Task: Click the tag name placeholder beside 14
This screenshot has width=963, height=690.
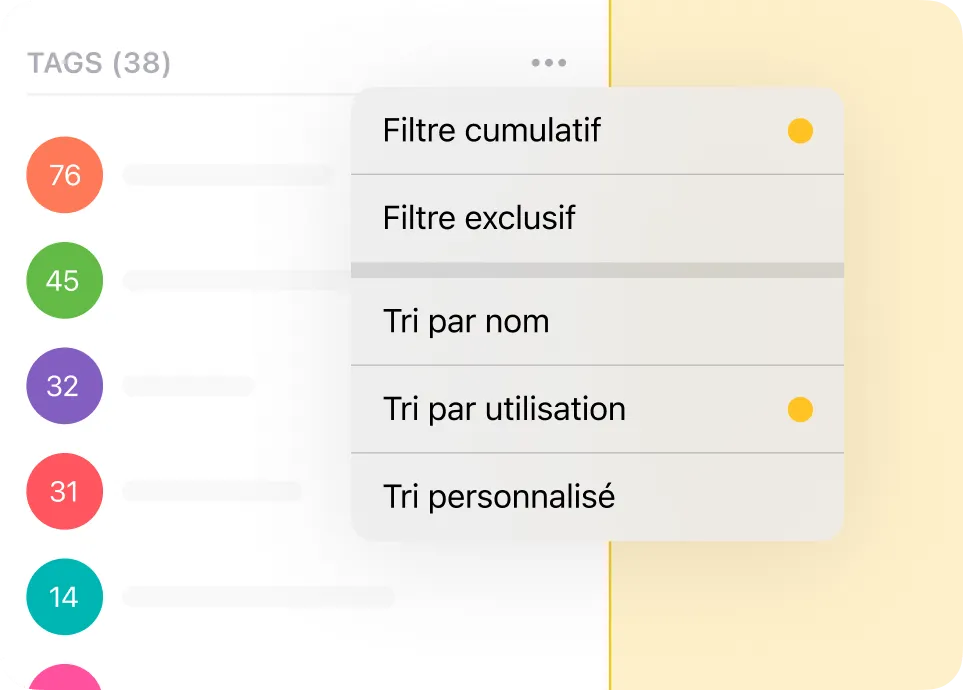Action: click(258, 597)
